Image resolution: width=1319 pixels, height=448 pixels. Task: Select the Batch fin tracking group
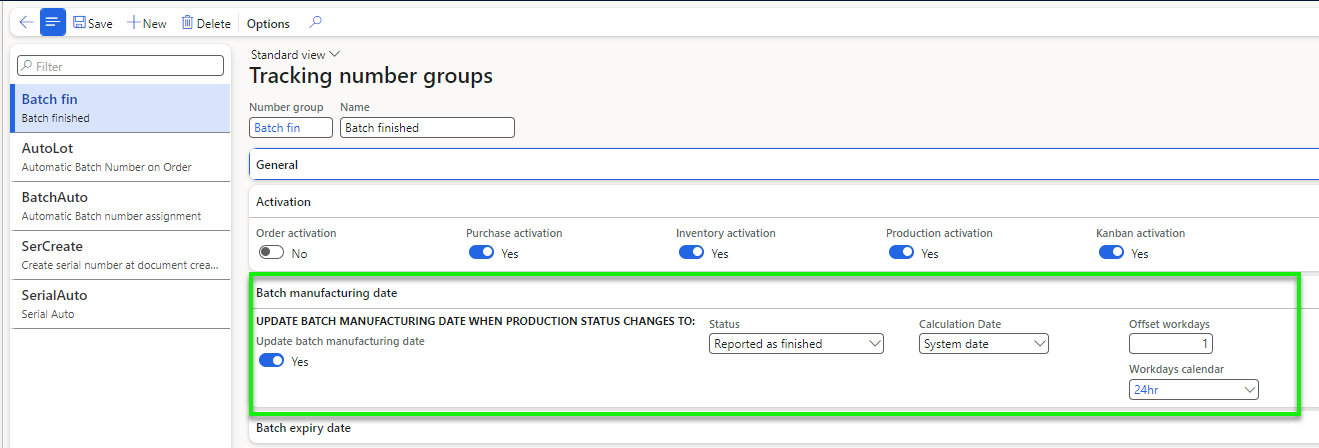[120, 108]
